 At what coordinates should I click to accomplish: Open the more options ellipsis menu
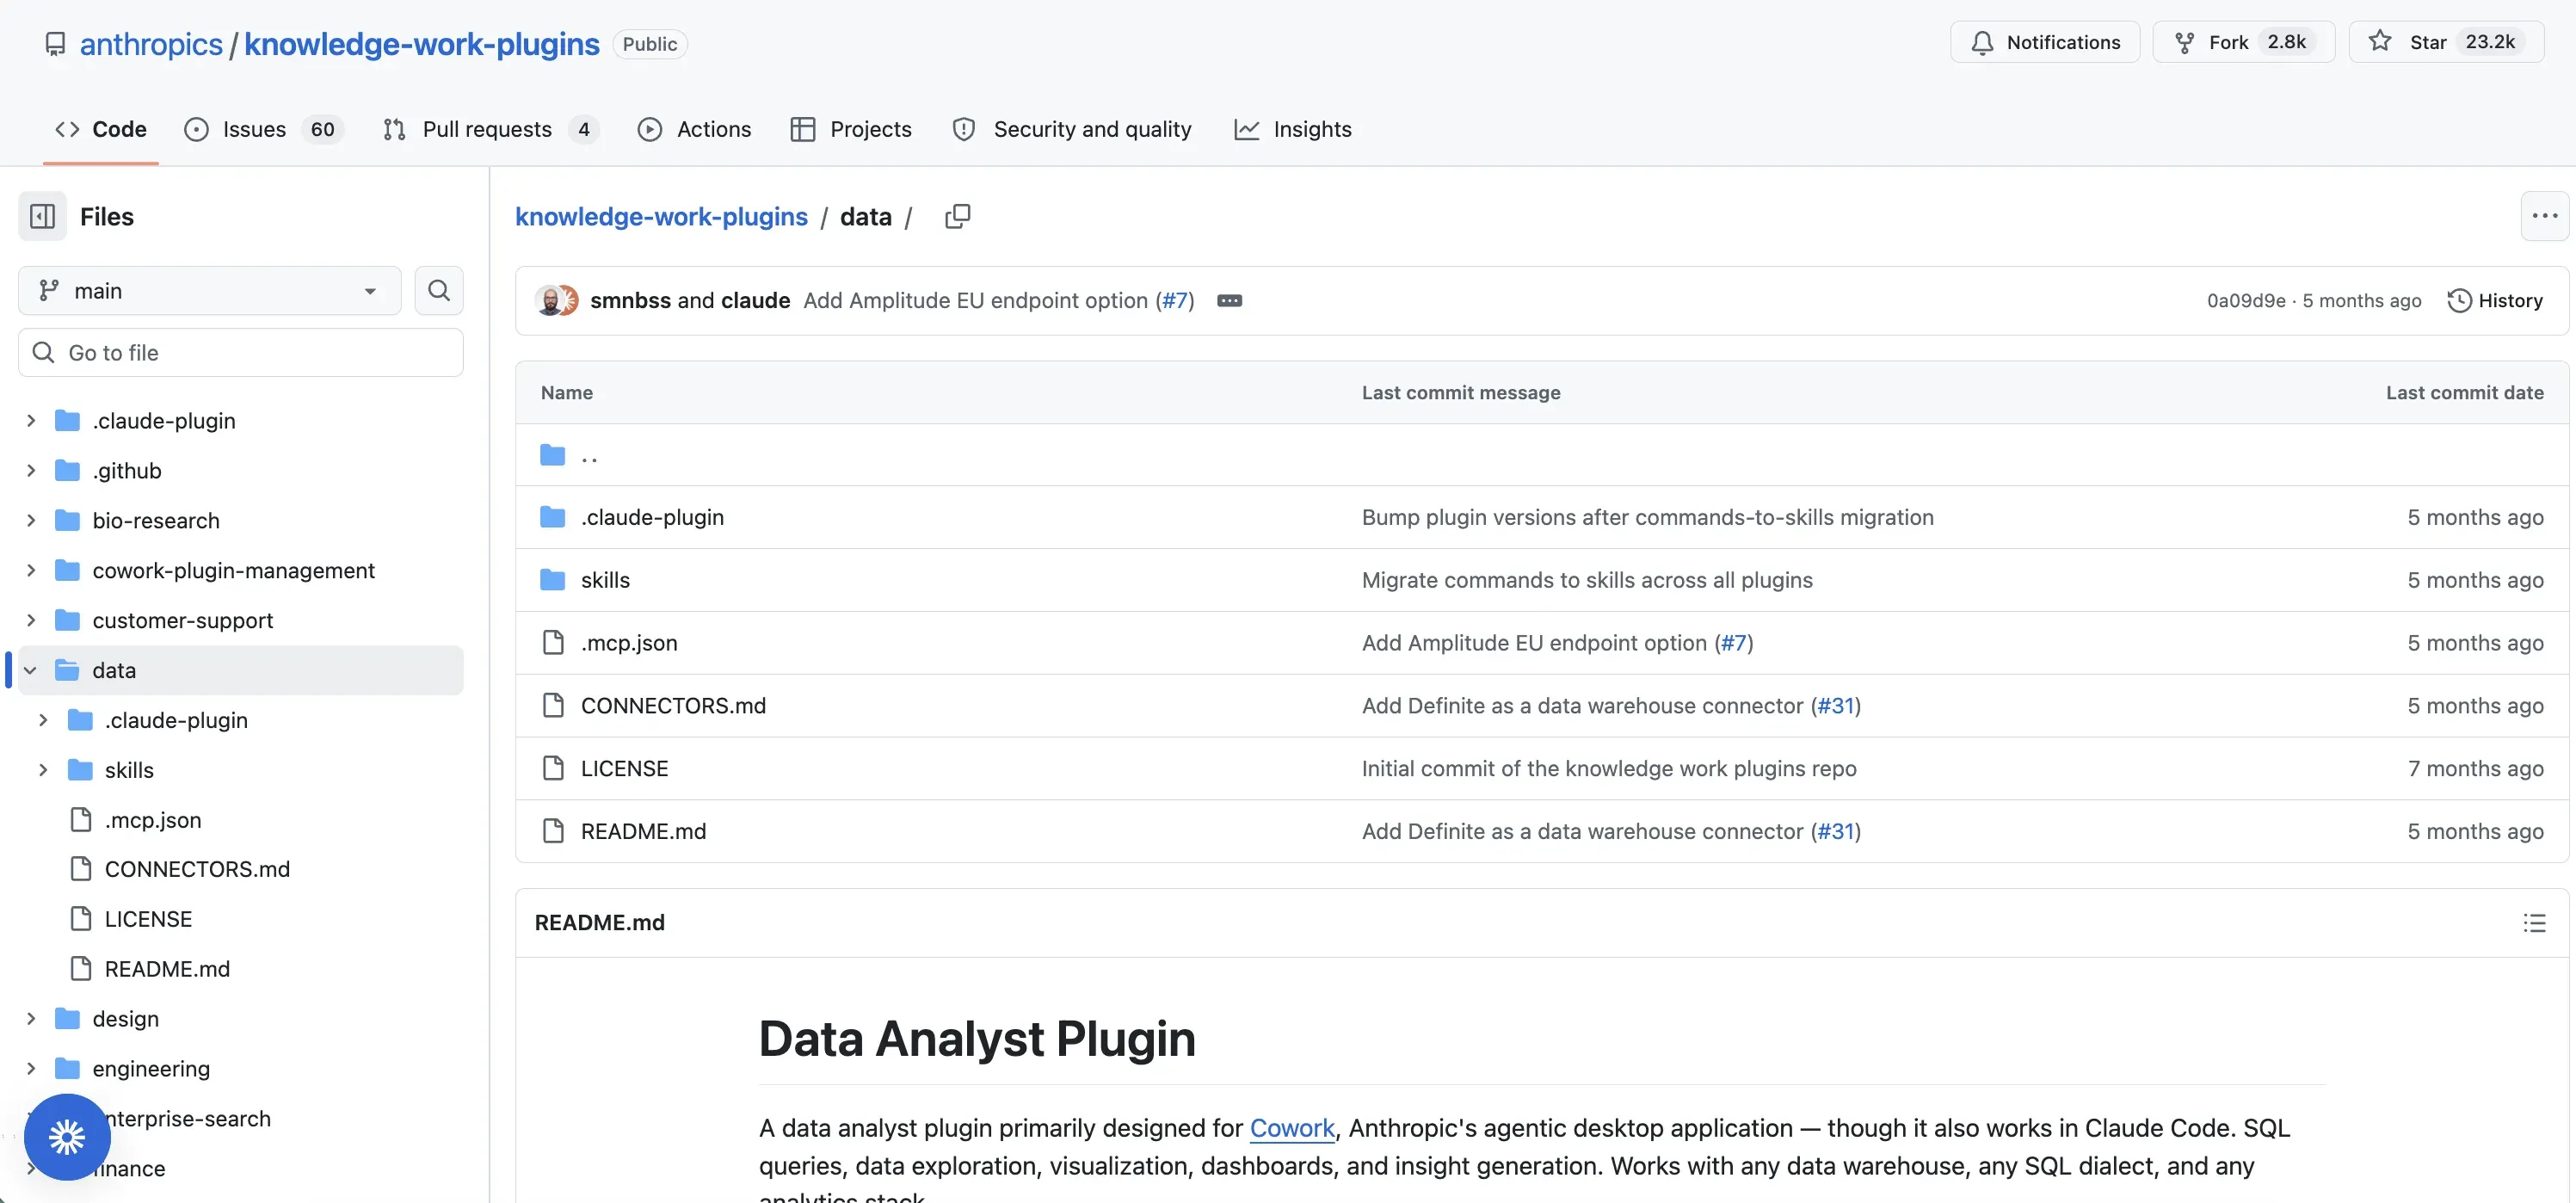[2544, 216]
